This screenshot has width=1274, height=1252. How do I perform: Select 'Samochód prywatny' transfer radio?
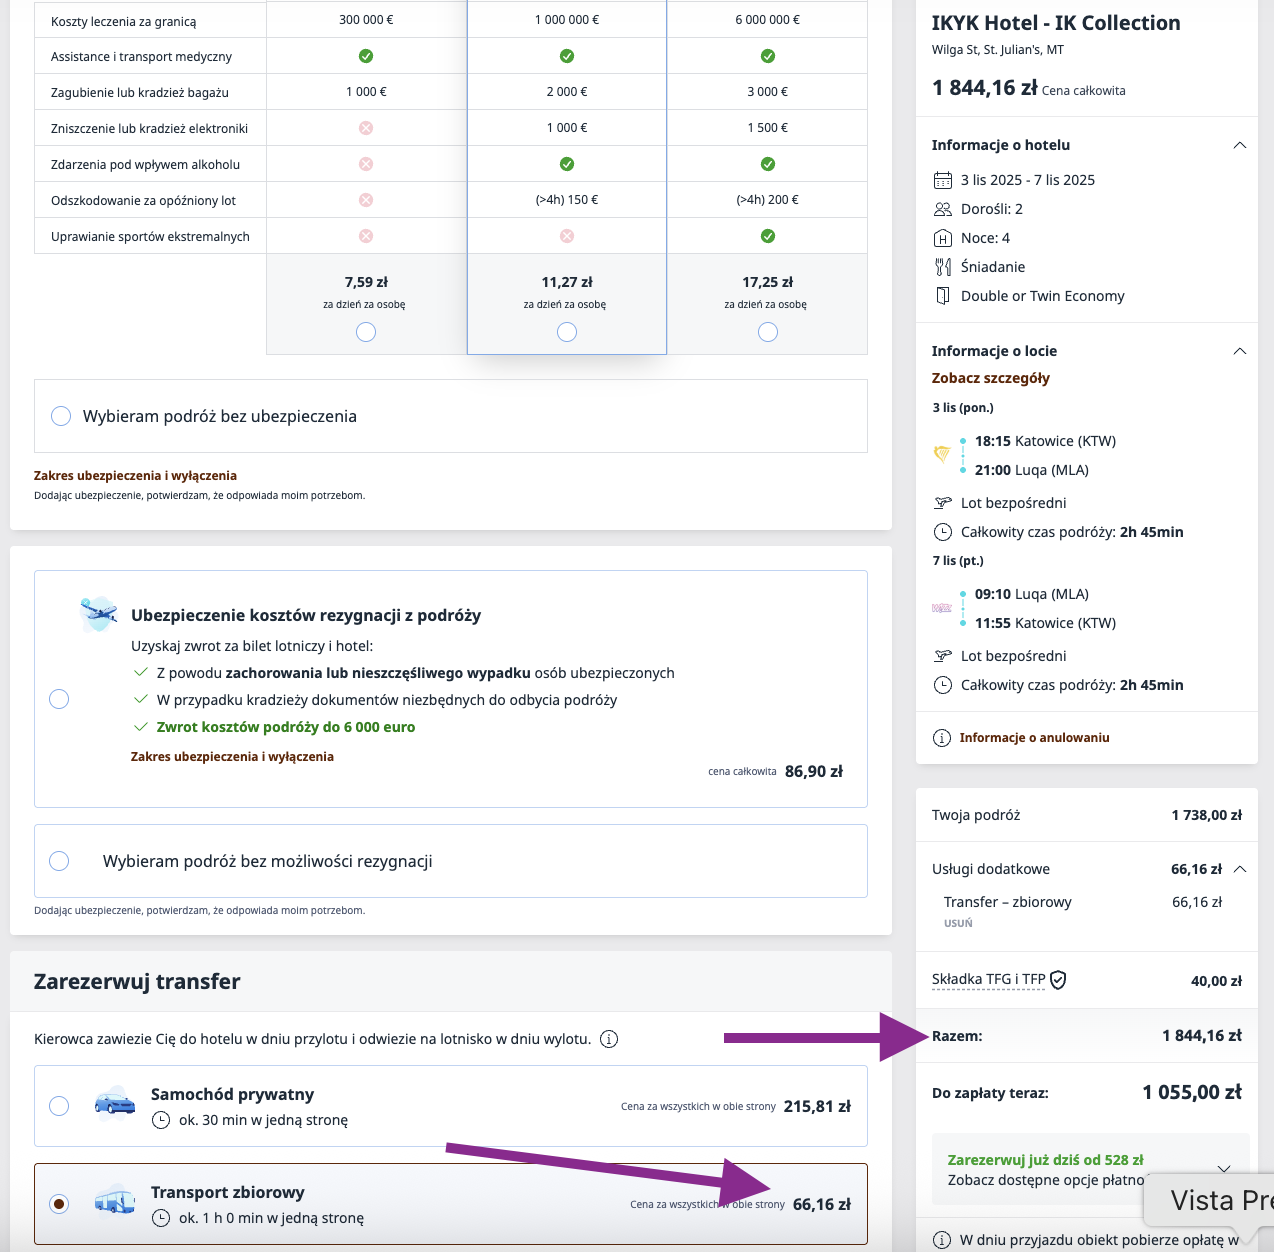point(59,1106)
